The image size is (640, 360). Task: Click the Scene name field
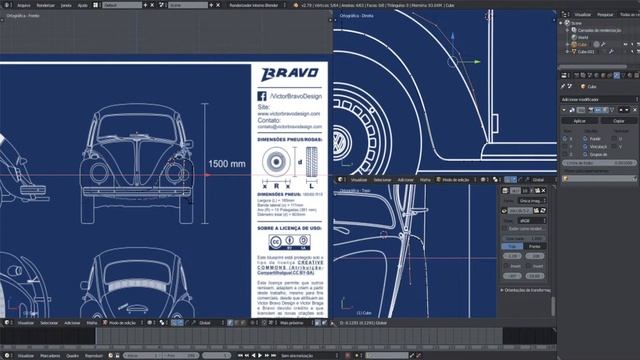(188, 5)
